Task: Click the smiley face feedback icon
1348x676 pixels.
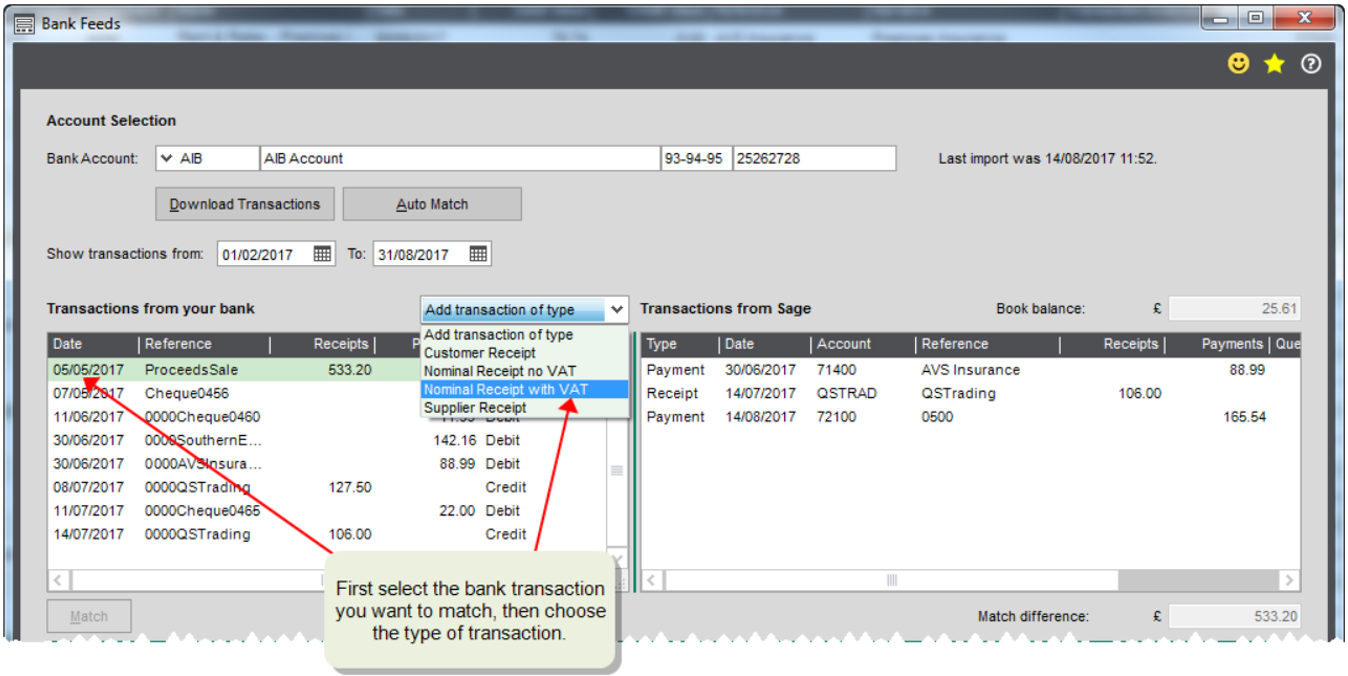Action: (x=1238, y=64)
